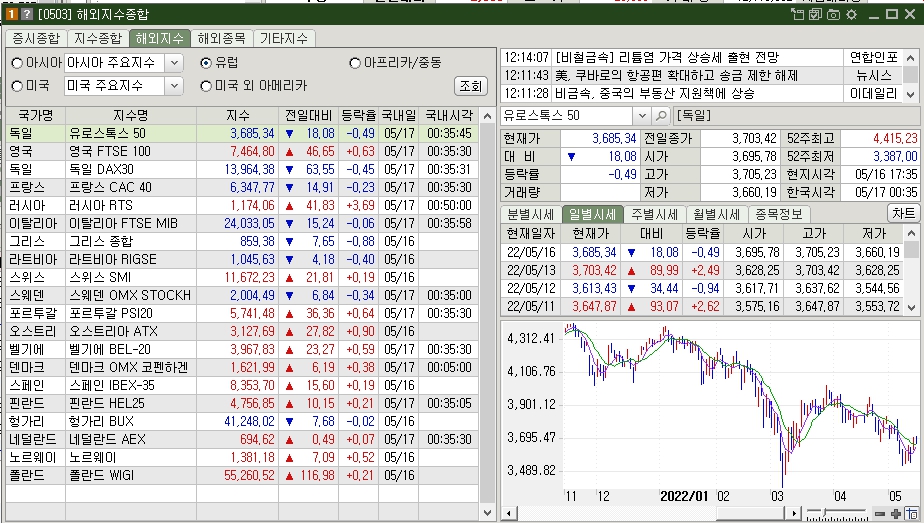Click the chart crosshair data icon at bottom right
924x523 pixels.
pyautogui.click(x=912, y=513)
